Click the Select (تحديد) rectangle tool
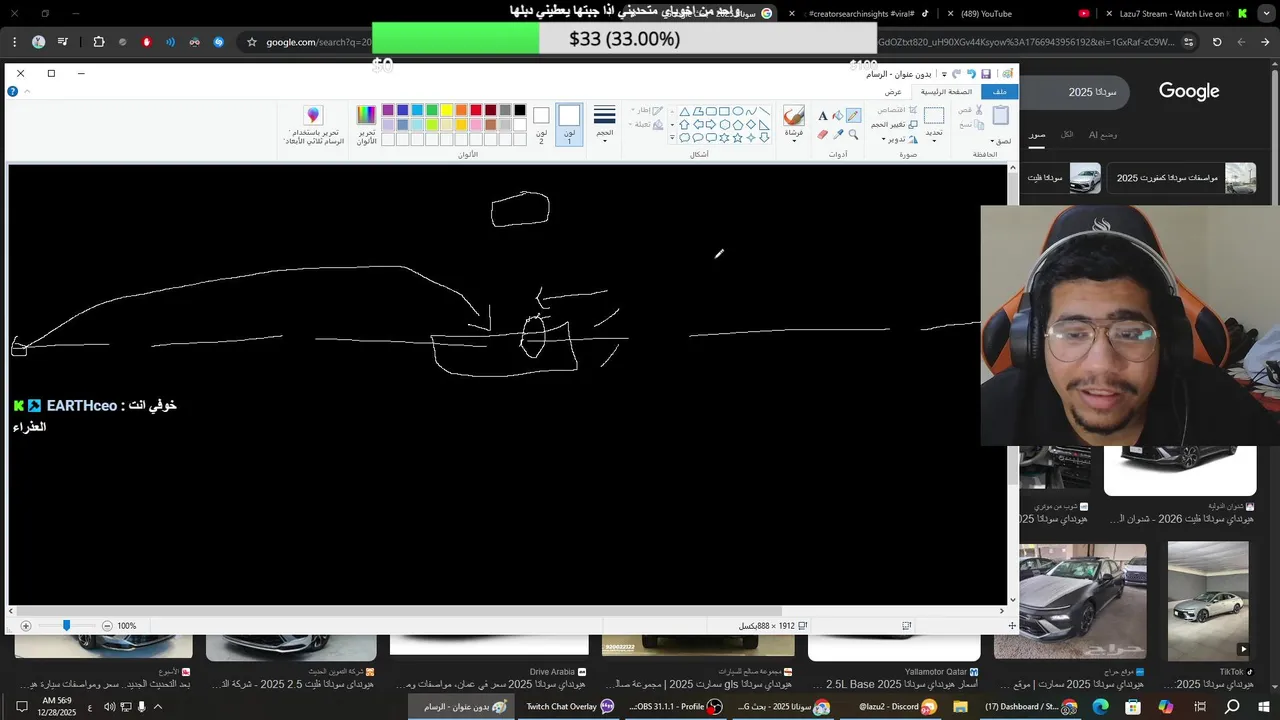The width and height of the screenshot is (1280, 720). pyautogui.click(x=934, y=116)
